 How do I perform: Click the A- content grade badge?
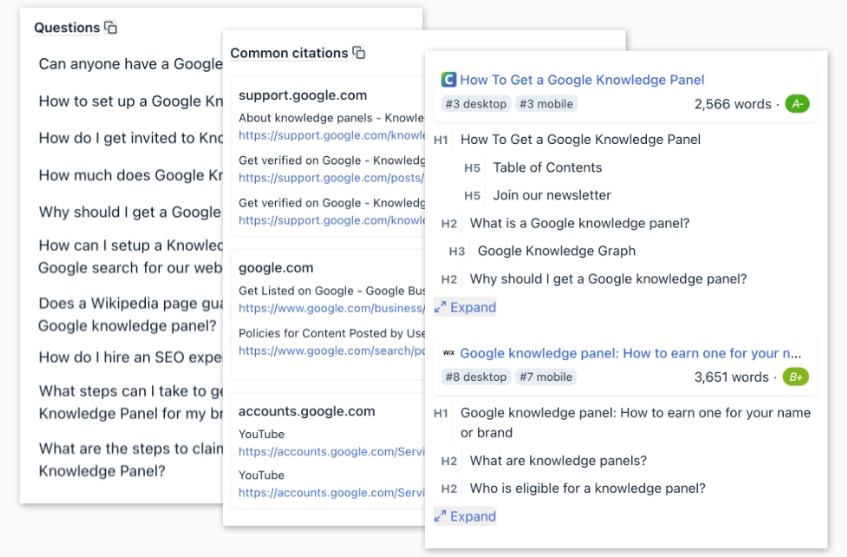pyautogui.click(x=797, y=104)
